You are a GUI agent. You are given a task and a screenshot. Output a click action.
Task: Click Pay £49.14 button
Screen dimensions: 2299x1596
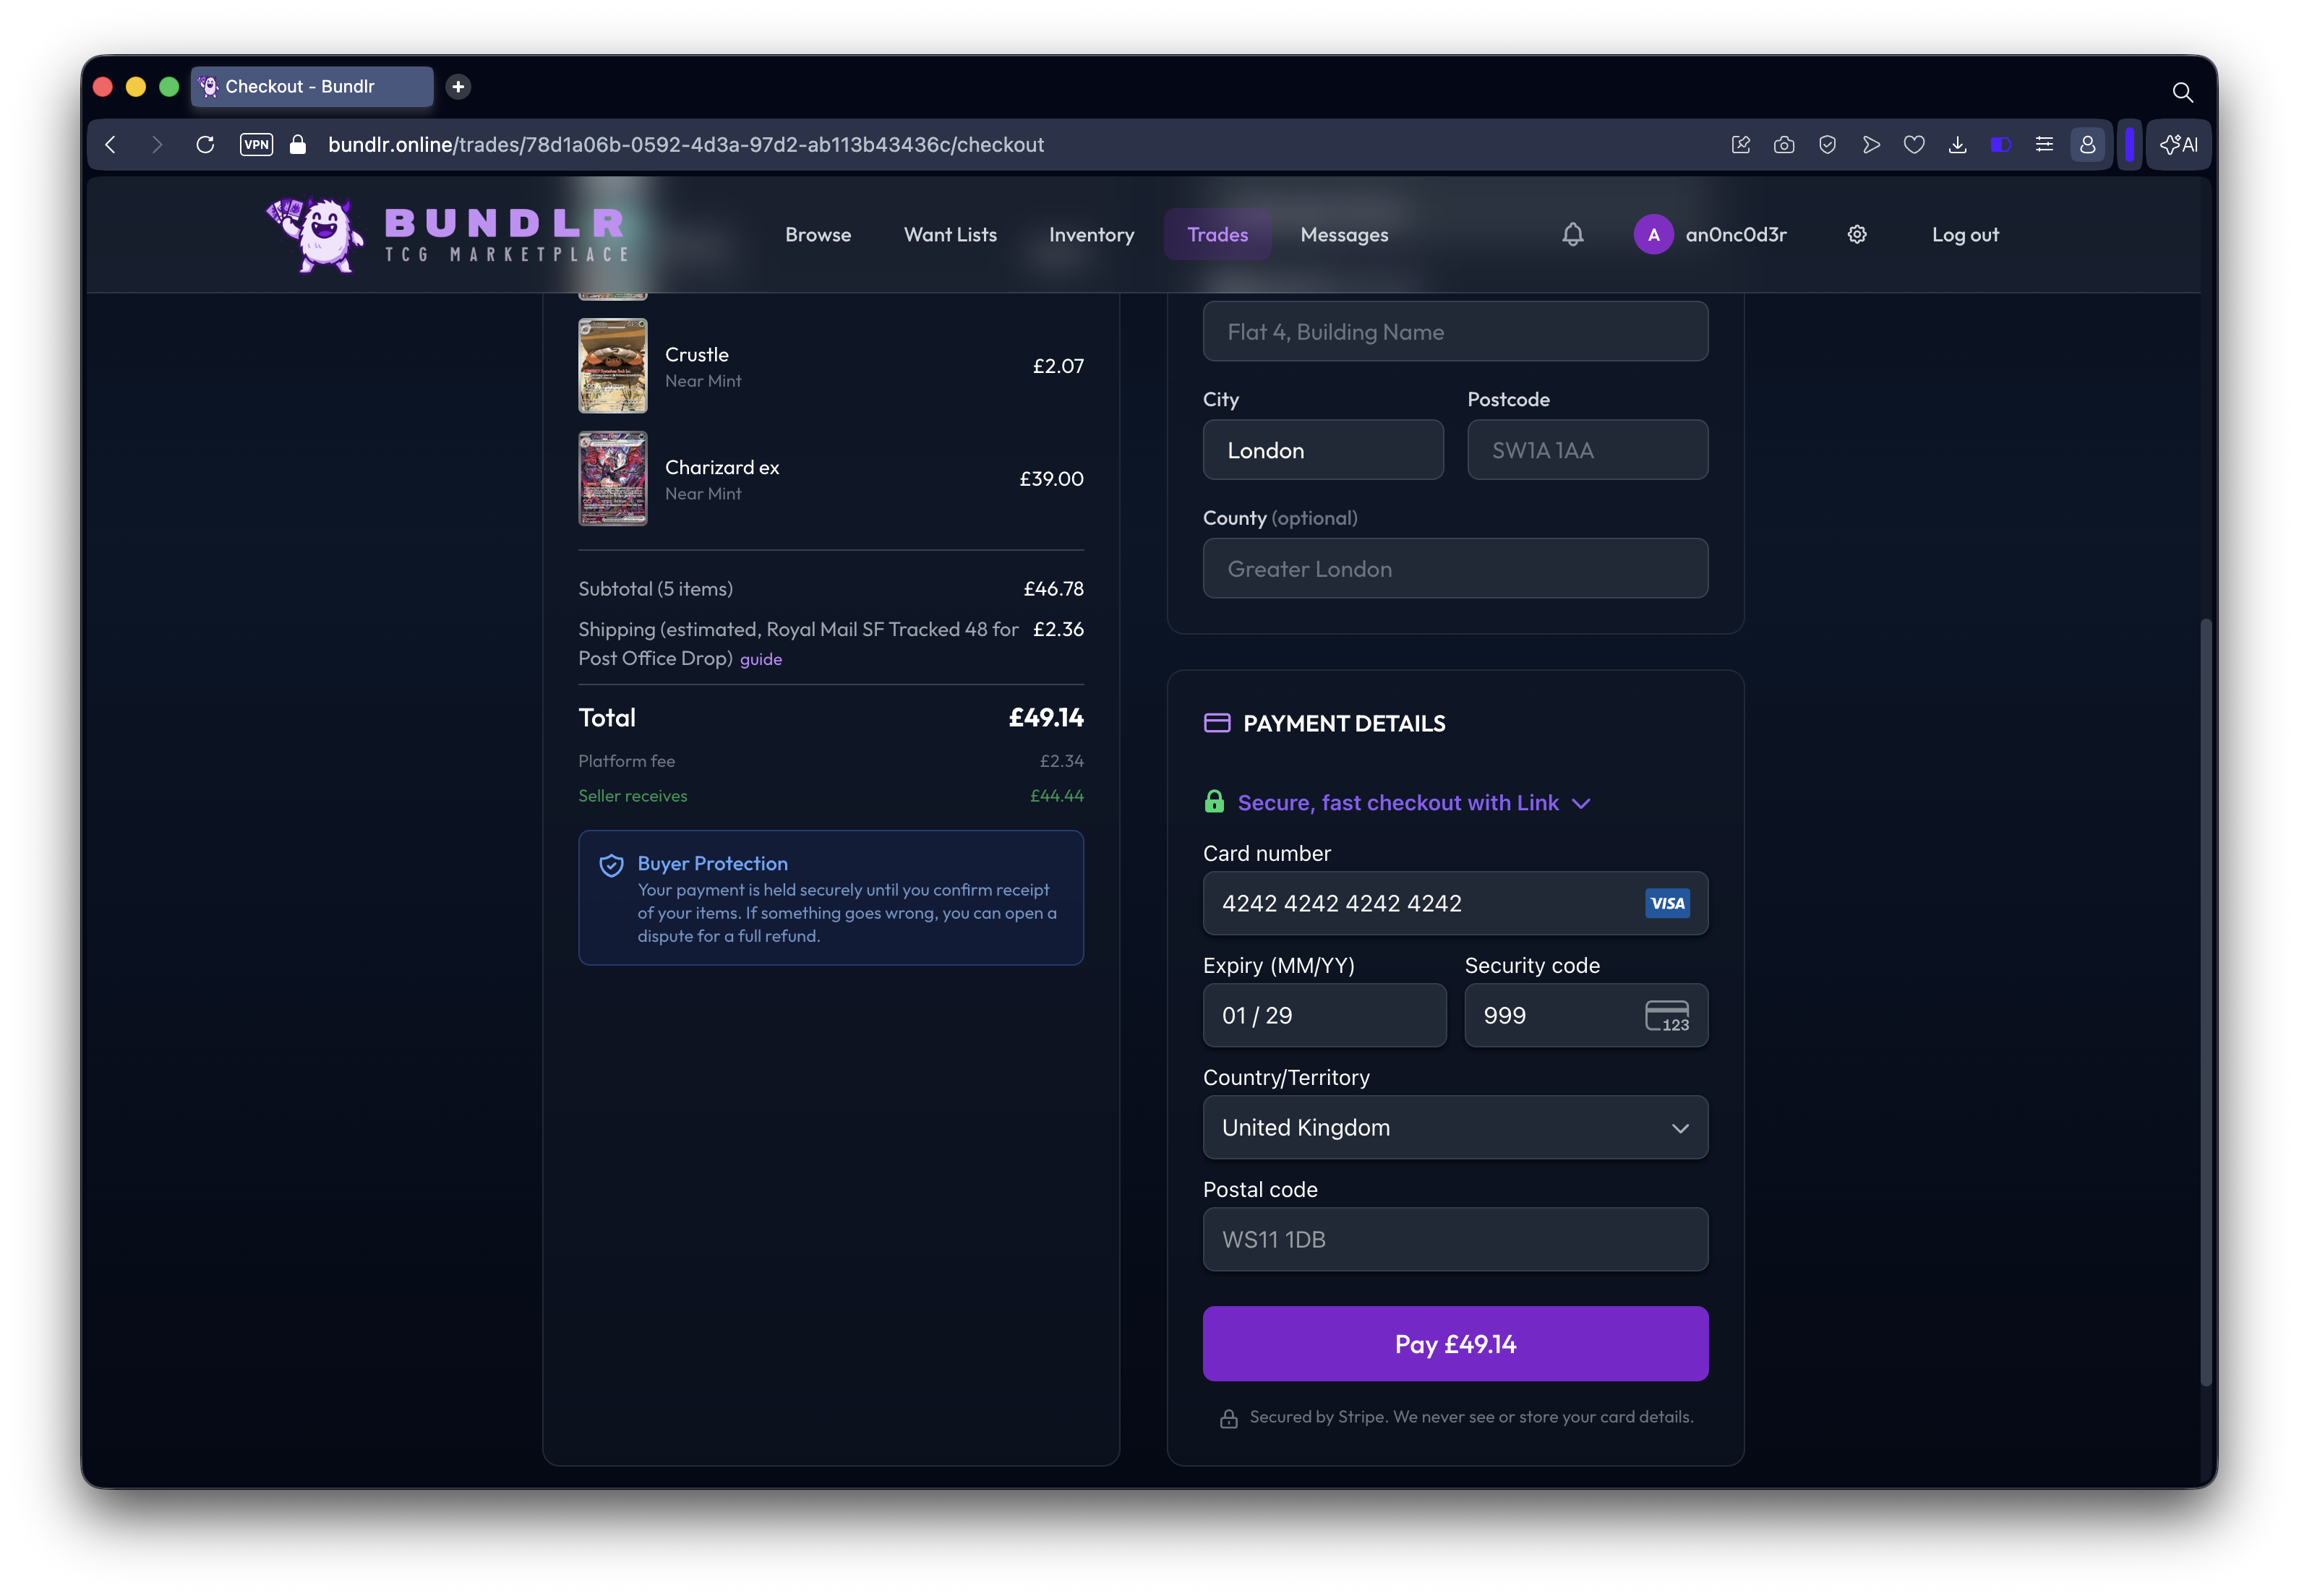click(x=1455, y=1343)
